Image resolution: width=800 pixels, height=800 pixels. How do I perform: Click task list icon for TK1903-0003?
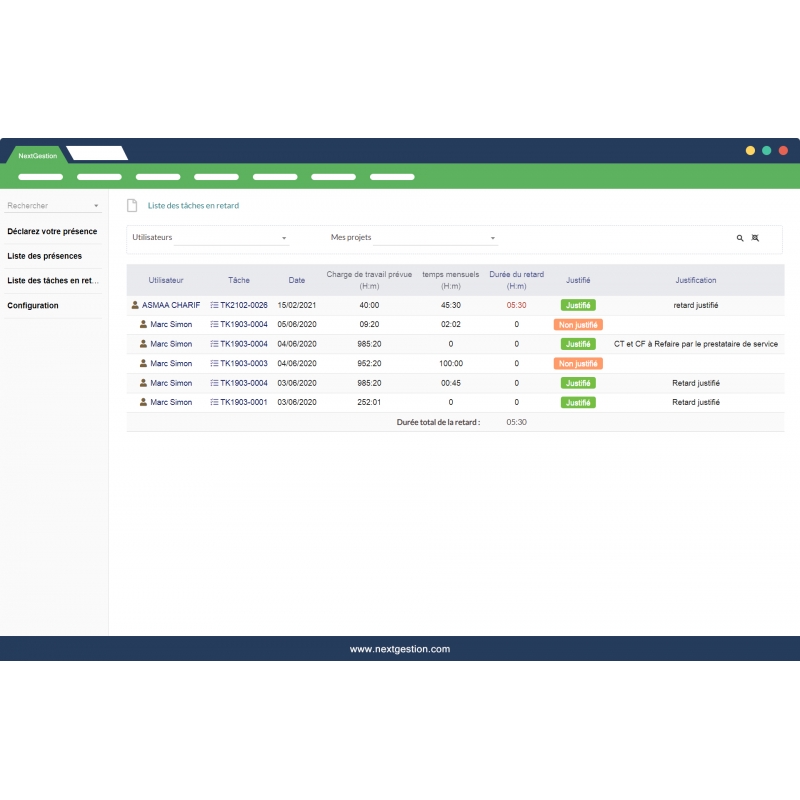(214, 364)
